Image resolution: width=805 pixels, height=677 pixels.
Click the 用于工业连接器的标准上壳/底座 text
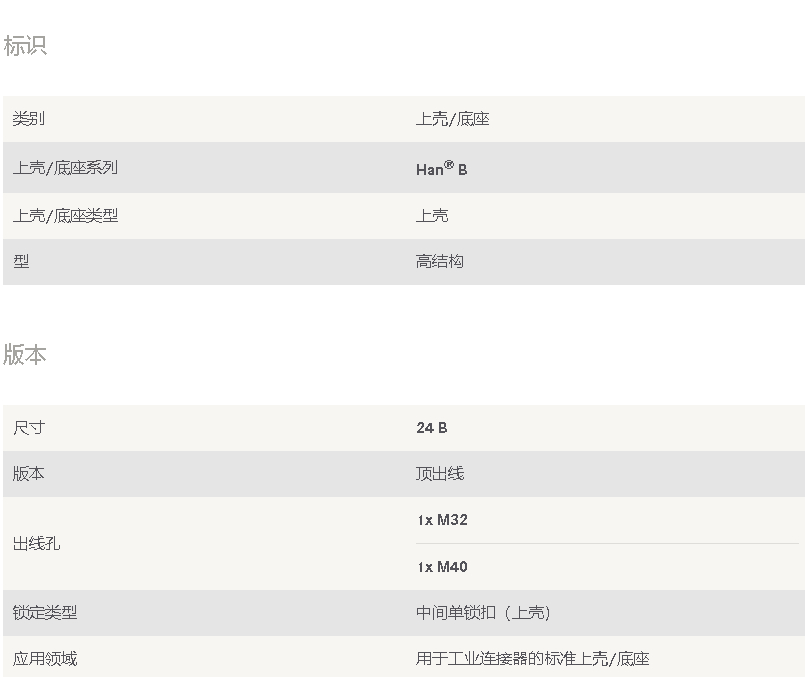532,658
